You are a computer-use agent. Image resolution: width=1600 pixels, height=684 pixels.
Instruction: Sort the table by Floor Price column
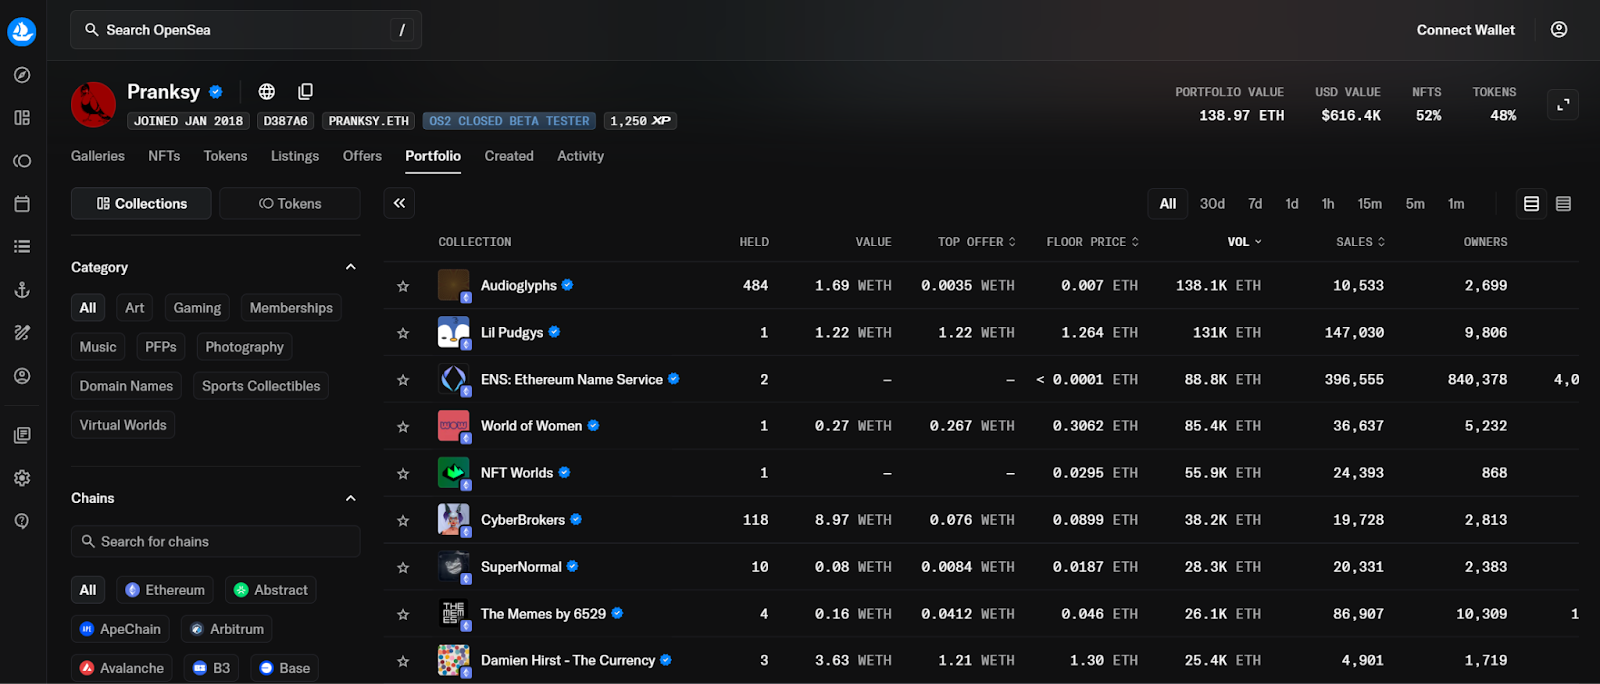coord(1092,242)
